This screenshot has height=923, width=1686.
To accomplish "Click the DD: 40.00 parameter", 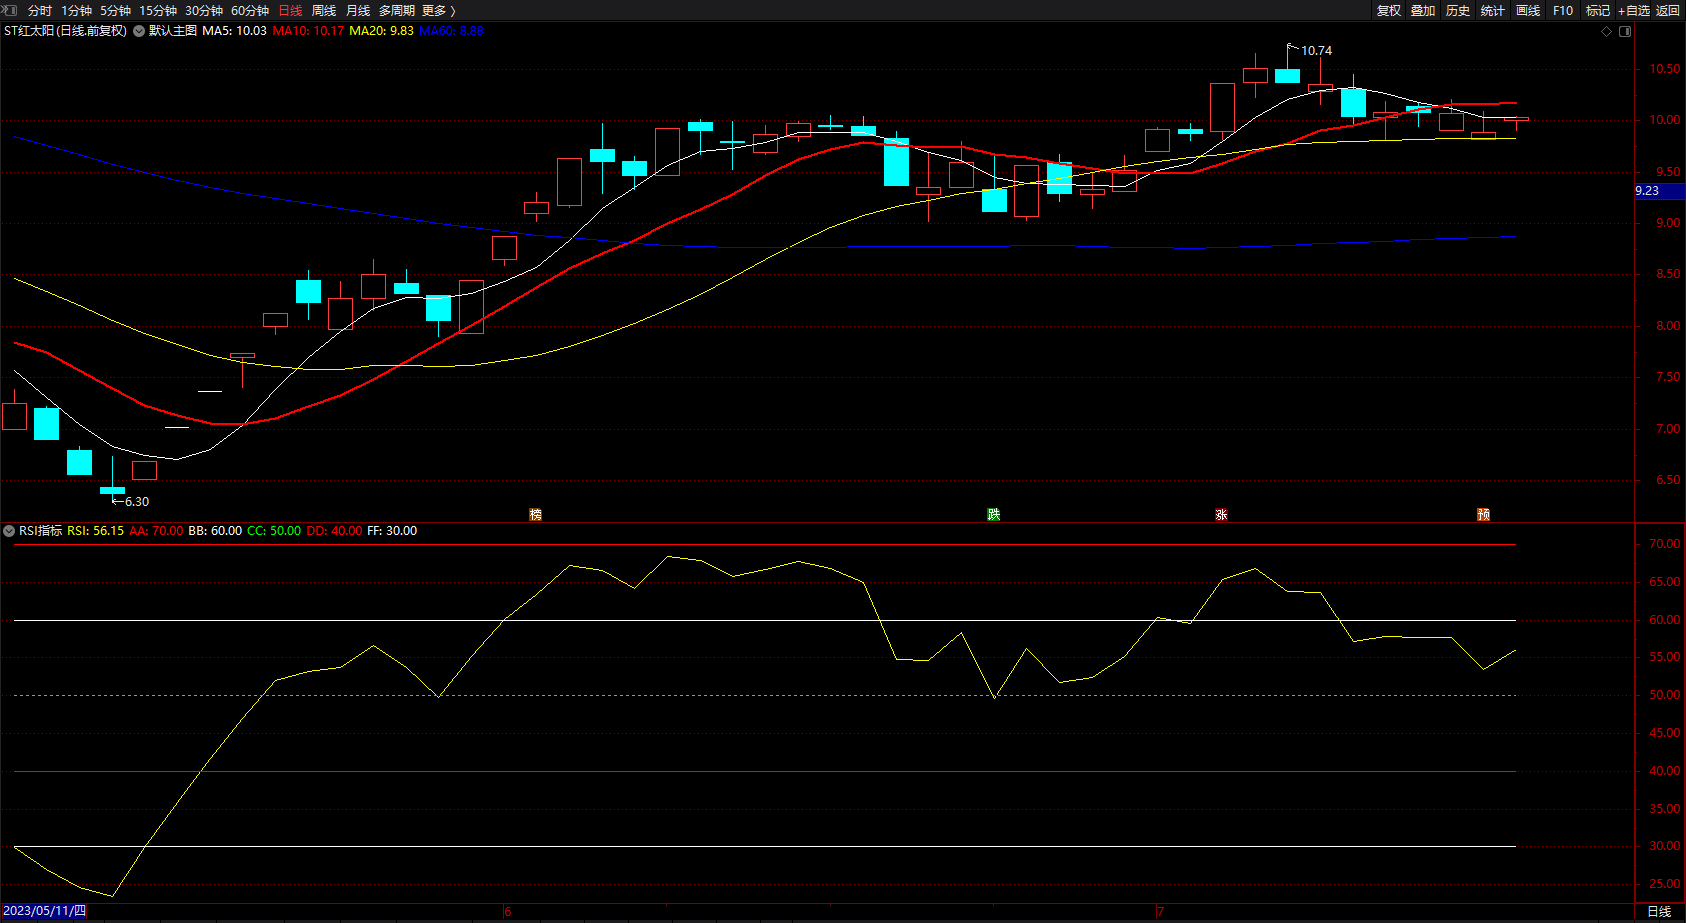I will (334, 531).
